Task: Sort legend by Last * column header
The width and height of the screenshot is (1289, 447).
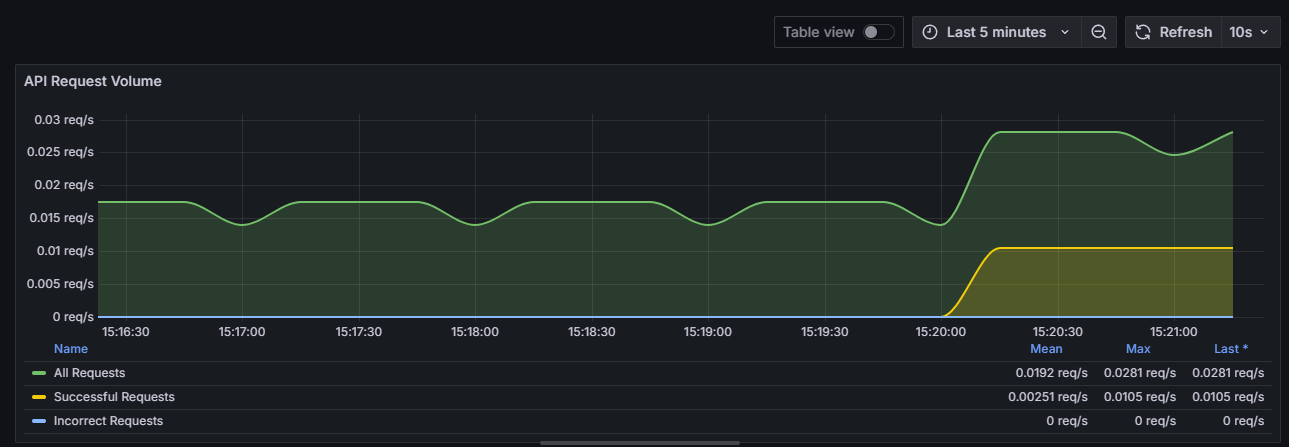Action: 1230,349
